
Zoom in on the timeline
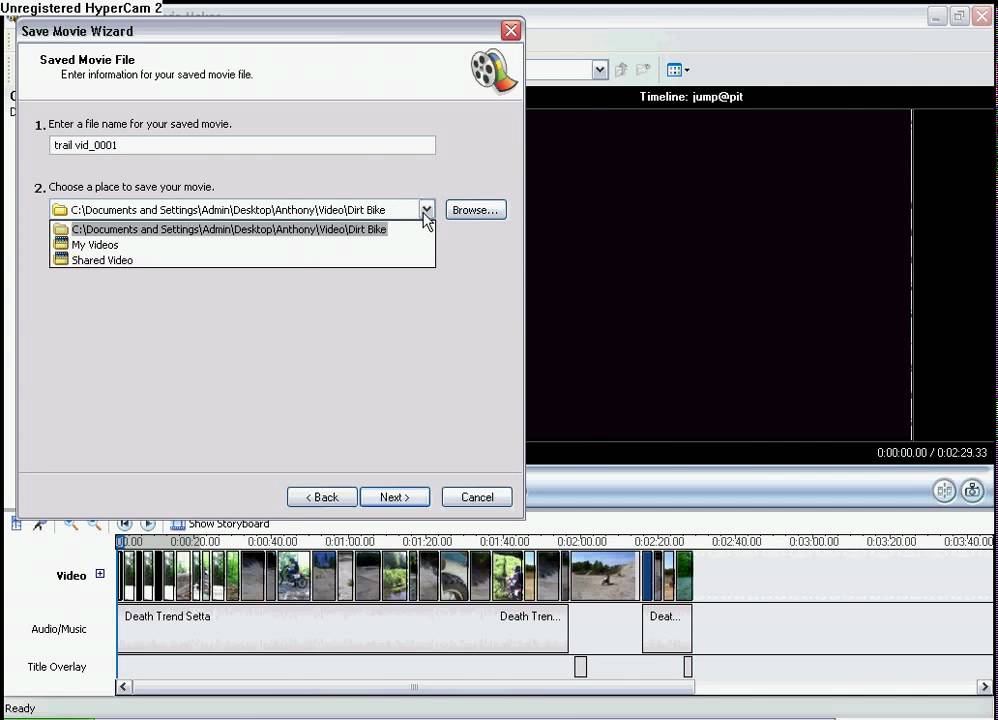(x=71, y=525)
